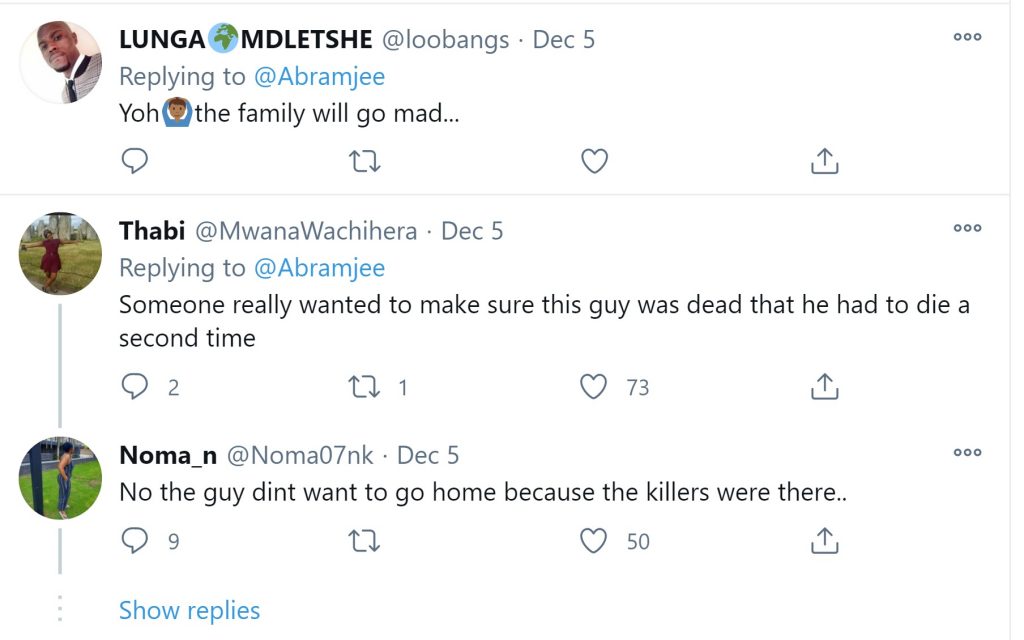Image resolution: width=1024 pixels, height=640 pixels.
Task: Like LUNGA MDLETSHE's tweet
Action: click(594, 161)
